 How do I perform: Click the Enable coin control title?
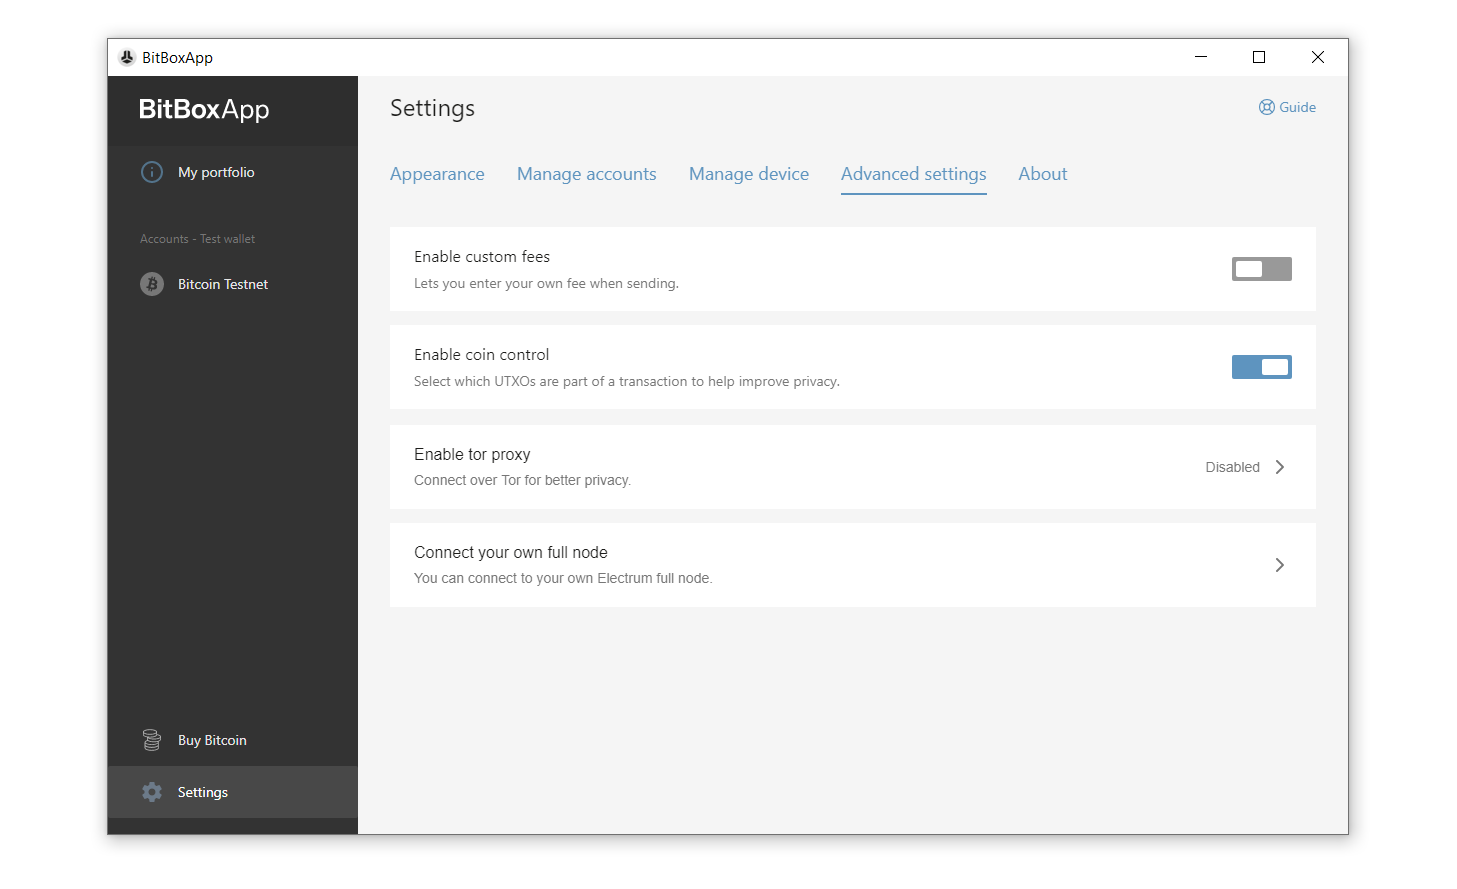[482, 355]
